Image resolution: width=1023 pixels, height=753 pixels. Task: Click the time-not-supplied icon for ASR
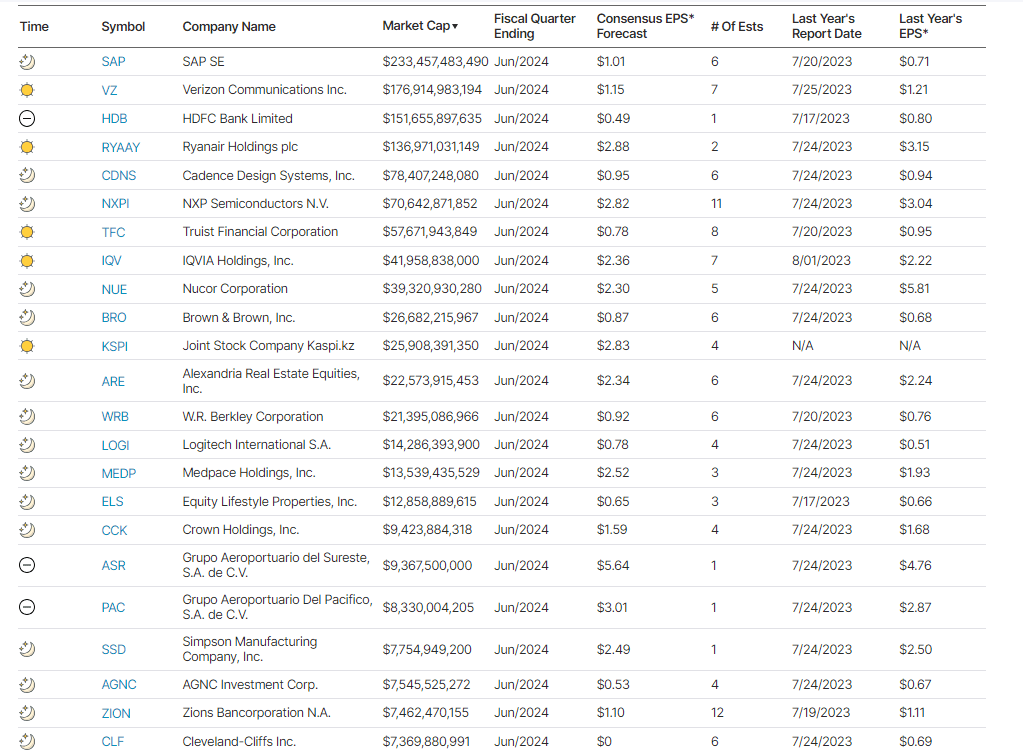pos(27,565)
